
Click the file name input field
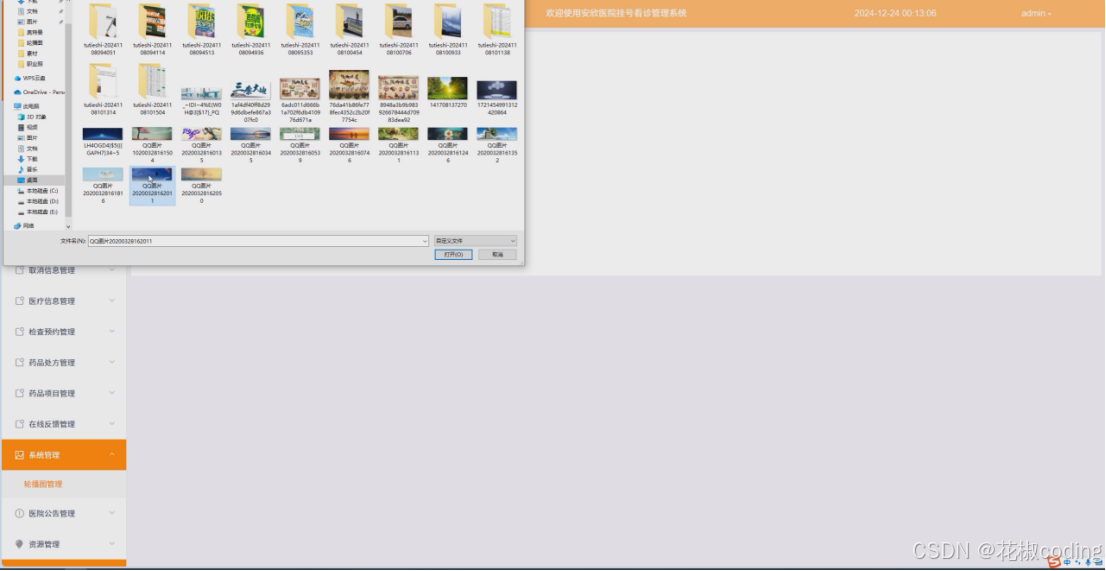(x=258, y=241)
